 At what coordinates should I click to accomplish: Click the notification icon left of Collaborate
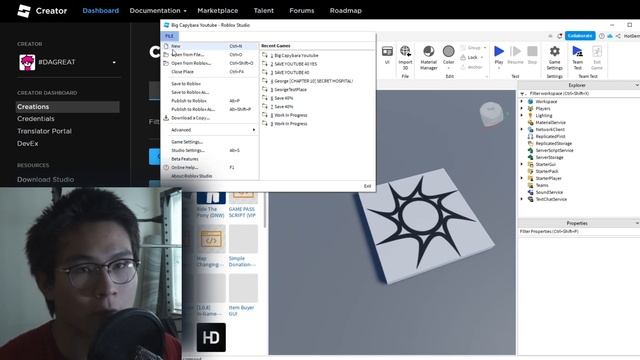[560, 36]
